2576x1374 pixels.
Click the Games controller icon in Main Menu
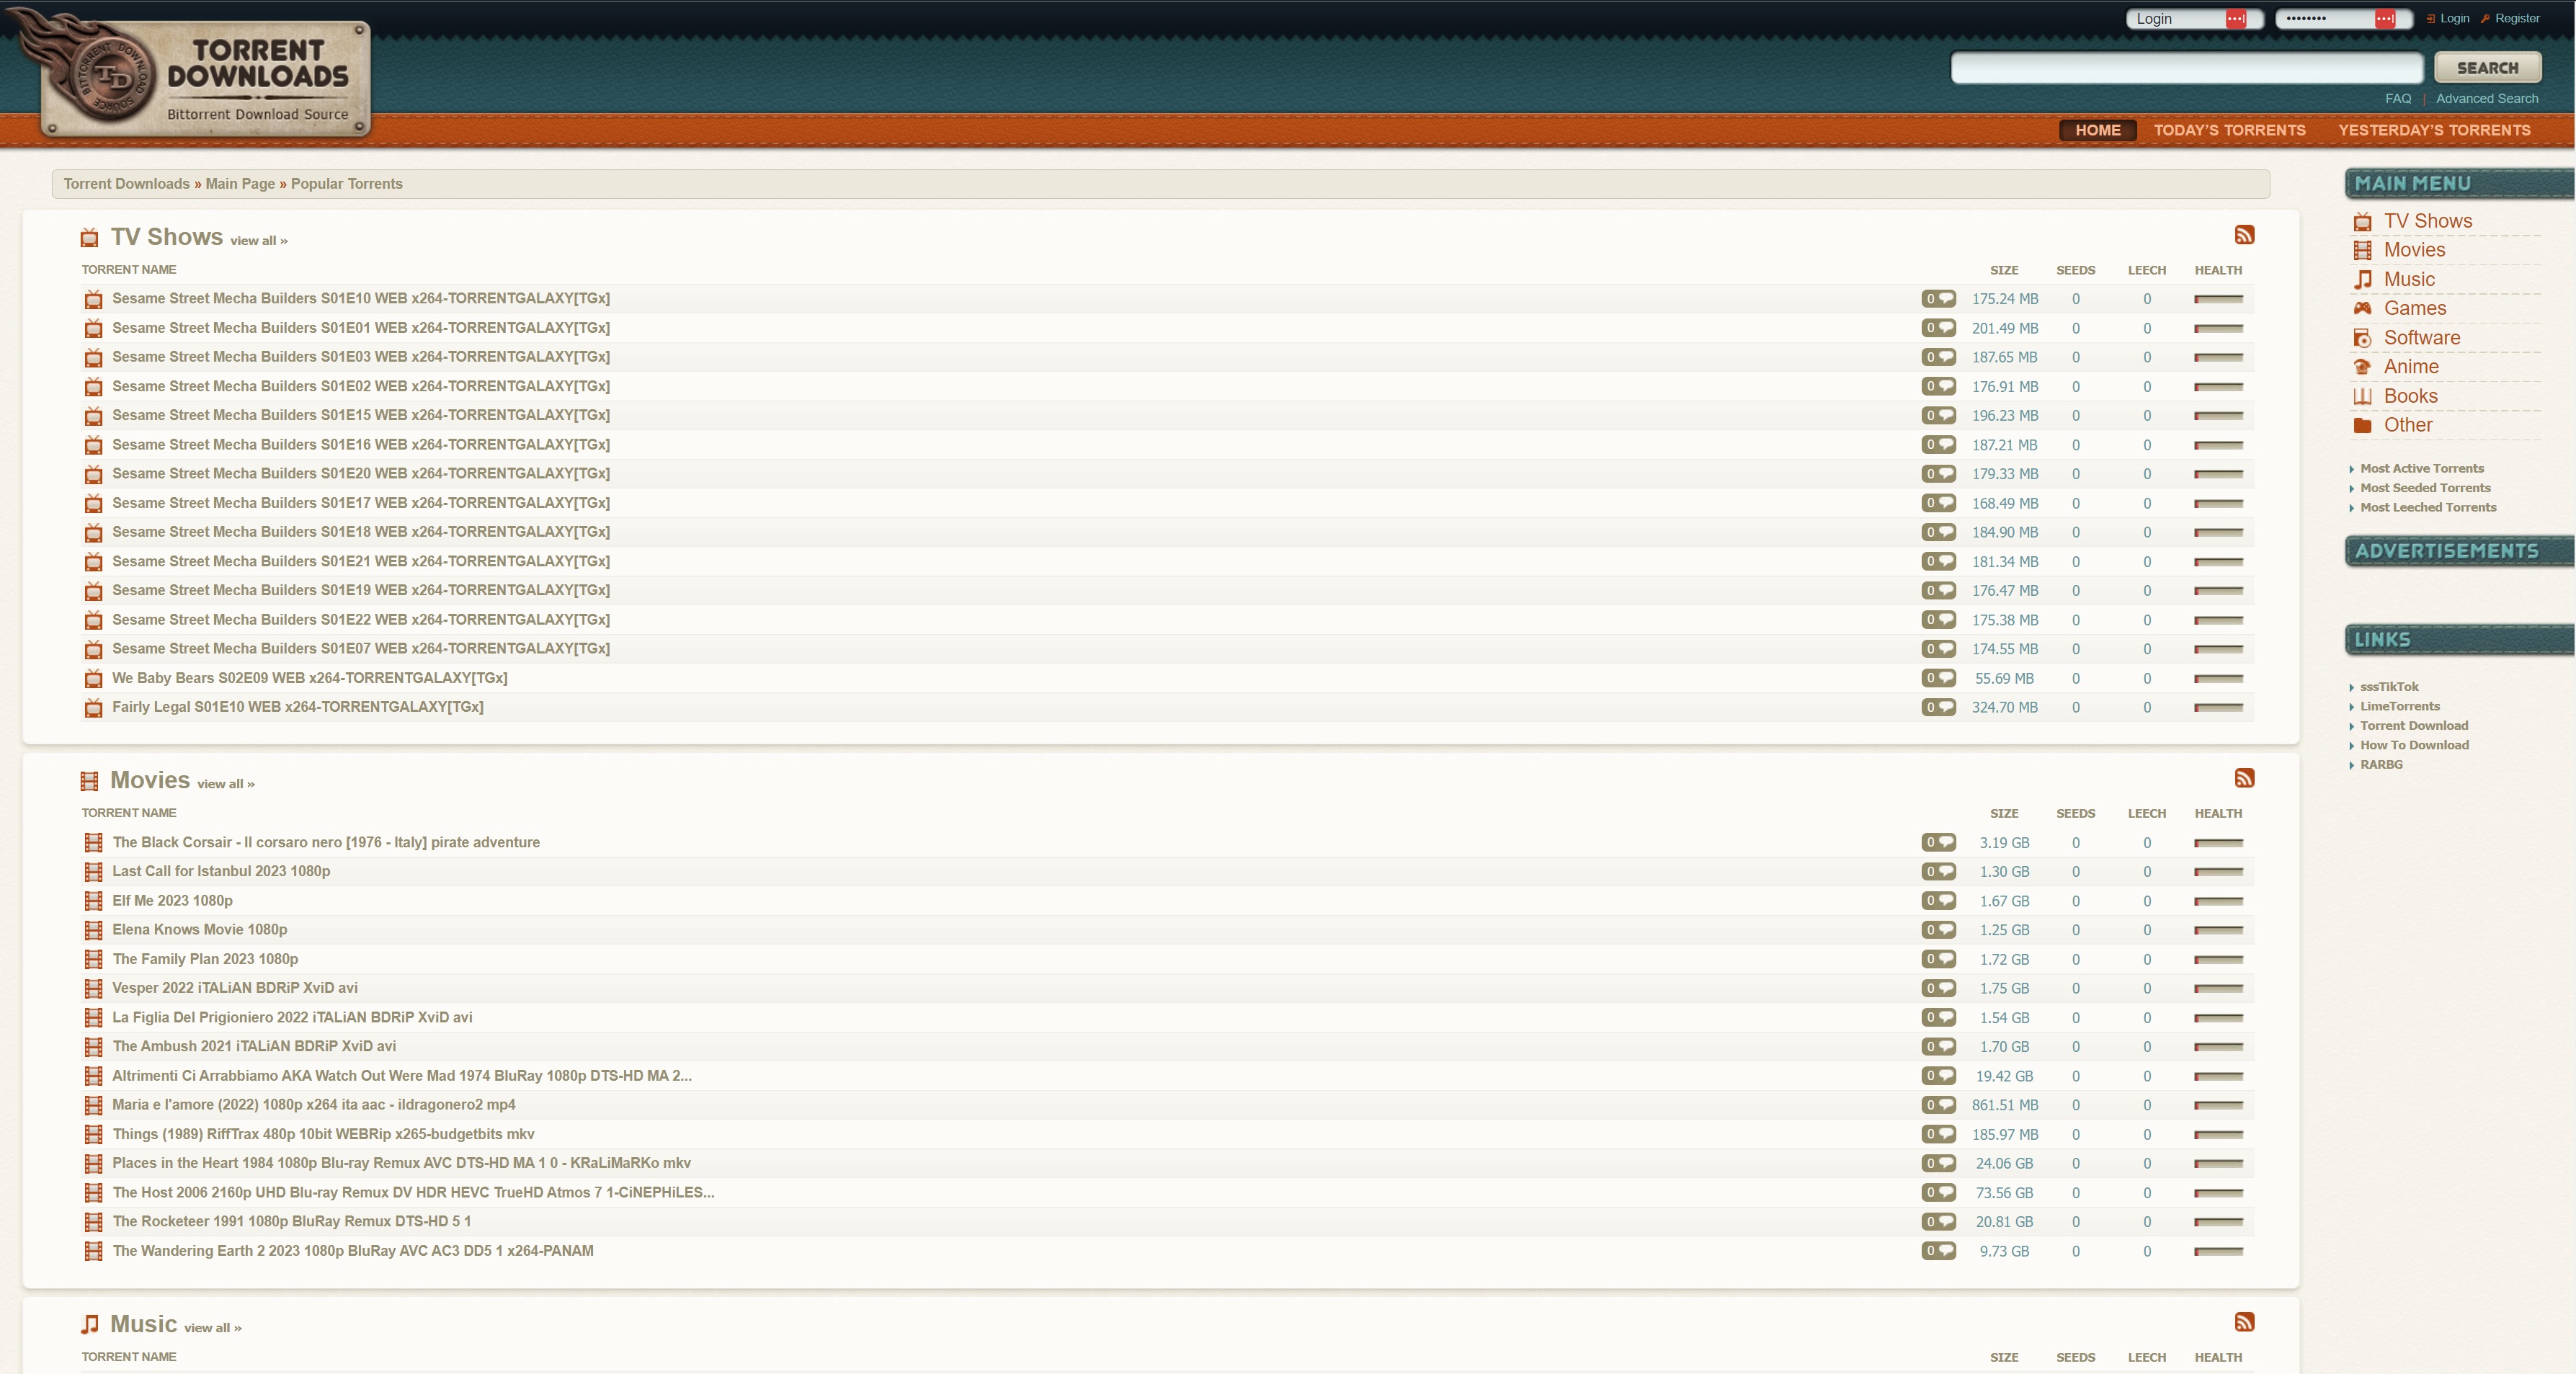point(2362,308)
